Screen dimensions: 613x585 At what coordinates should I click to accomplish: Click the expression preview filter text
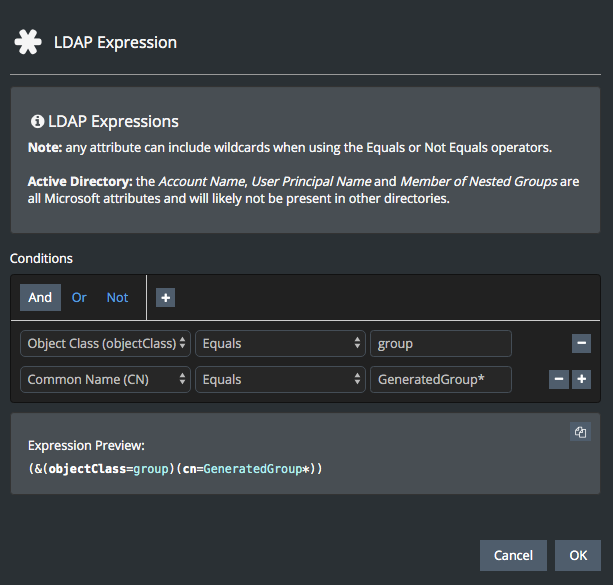click(x=175, y=468)
